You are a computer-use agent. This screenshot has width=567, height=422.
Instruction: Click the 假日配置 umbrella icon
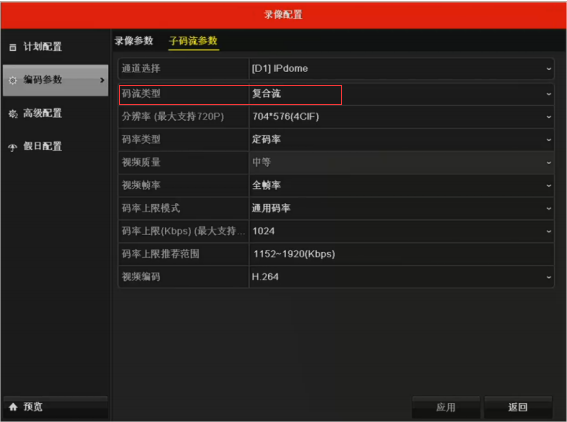click(13, 147)
